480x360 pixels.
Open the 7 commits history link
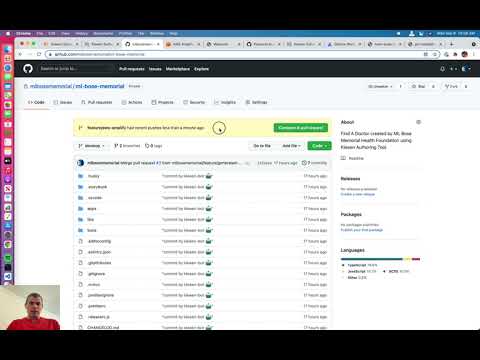point(314,163)
